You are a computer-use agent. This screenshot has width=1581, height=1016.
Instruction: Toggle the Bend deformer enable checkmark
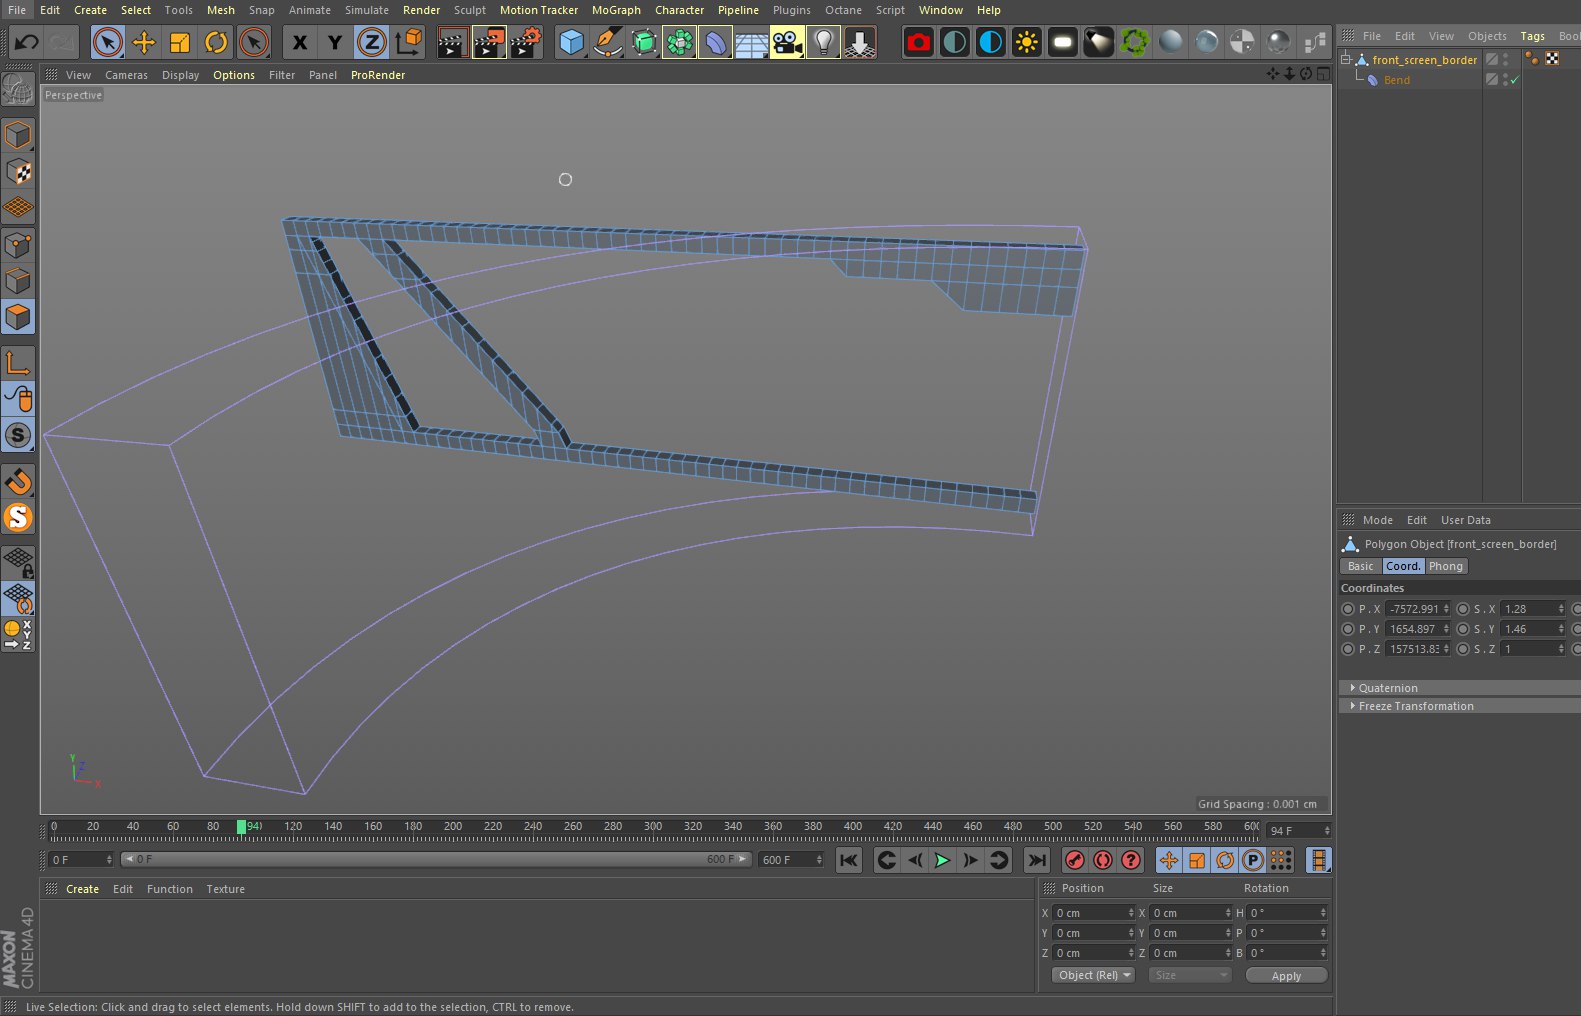(x=1515, y=80)
